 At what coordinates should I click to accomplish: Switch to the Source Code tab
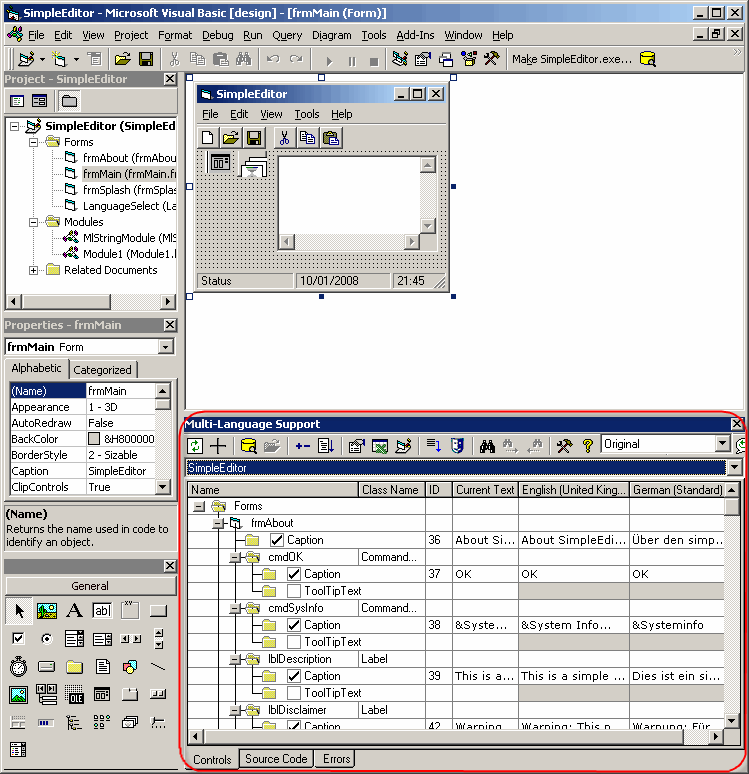tap(276, 759)
